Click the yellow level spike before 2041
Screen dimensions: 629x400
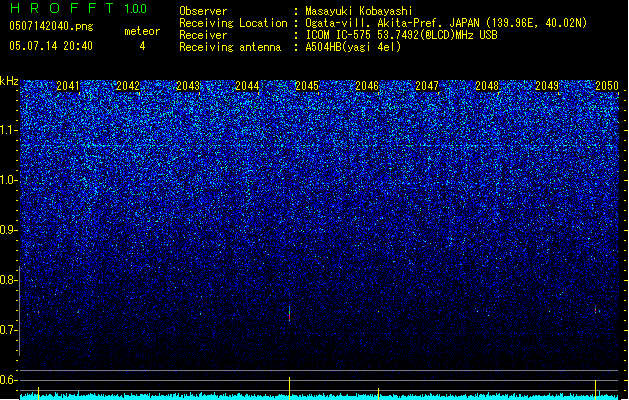click(39, 393)
